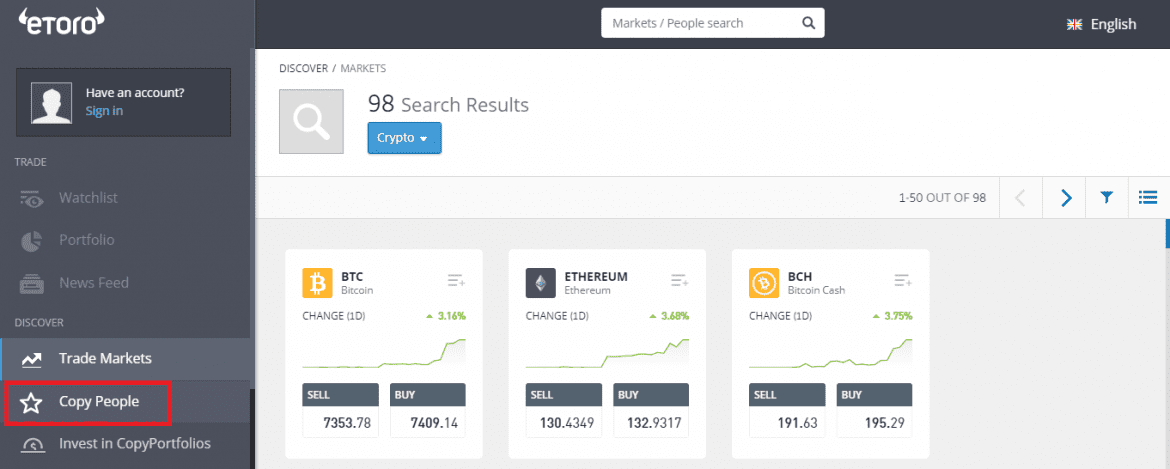Go to next results page arrow
The height and width of the screenshot is (469, 1170).
click(x=1065, y=198)
